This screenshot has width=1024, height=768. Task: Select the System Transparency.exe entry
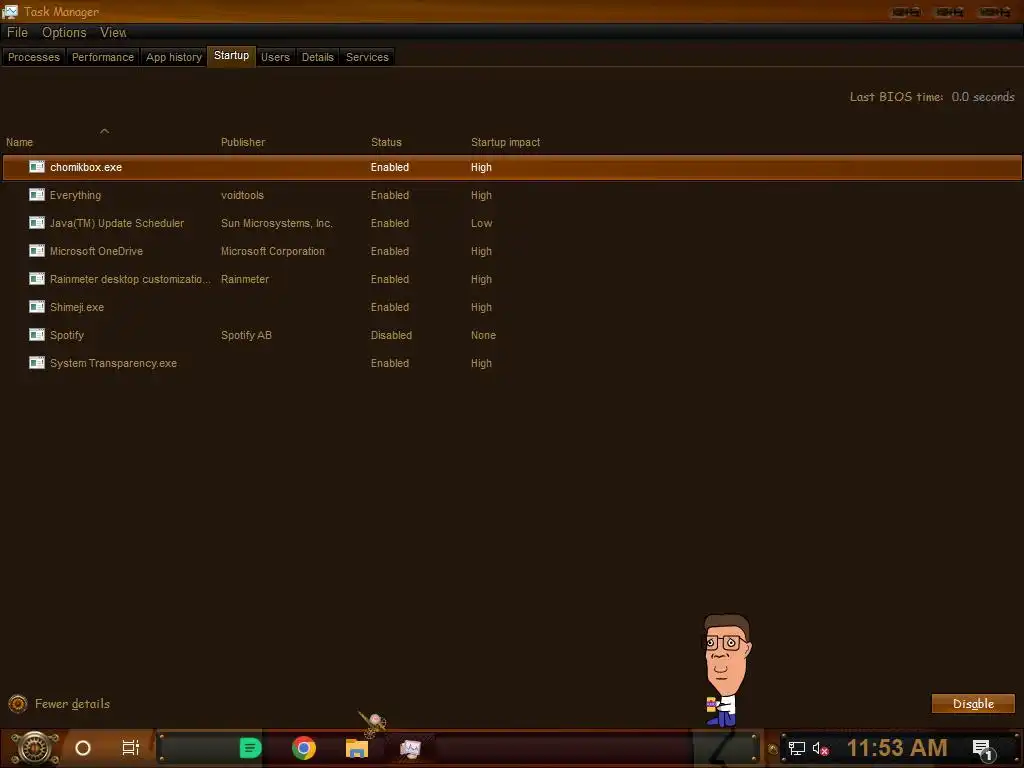click(x=512, y=363)
